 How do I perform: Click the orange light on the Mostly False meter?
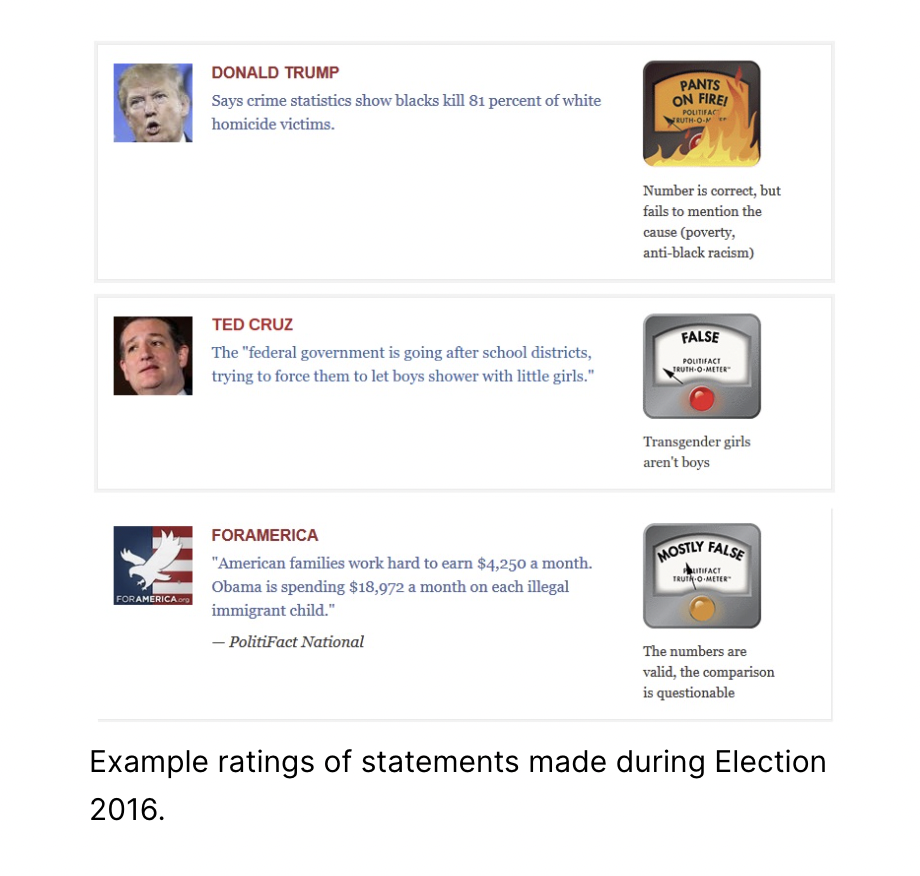pyautogui.click(x=701, y=608)
